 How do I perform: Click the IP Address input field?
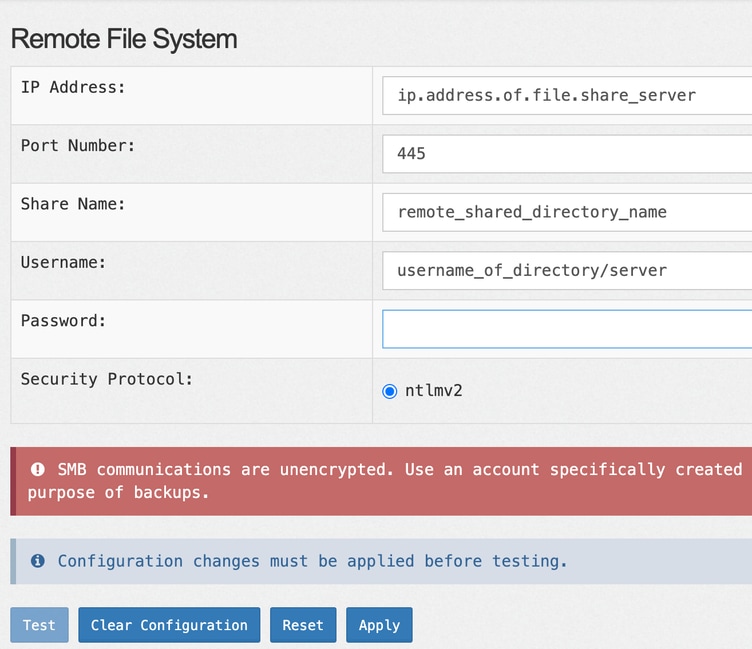567,95
